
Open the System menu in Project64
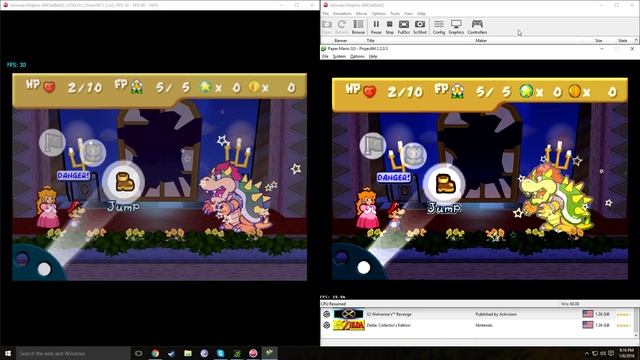point(339,56)
